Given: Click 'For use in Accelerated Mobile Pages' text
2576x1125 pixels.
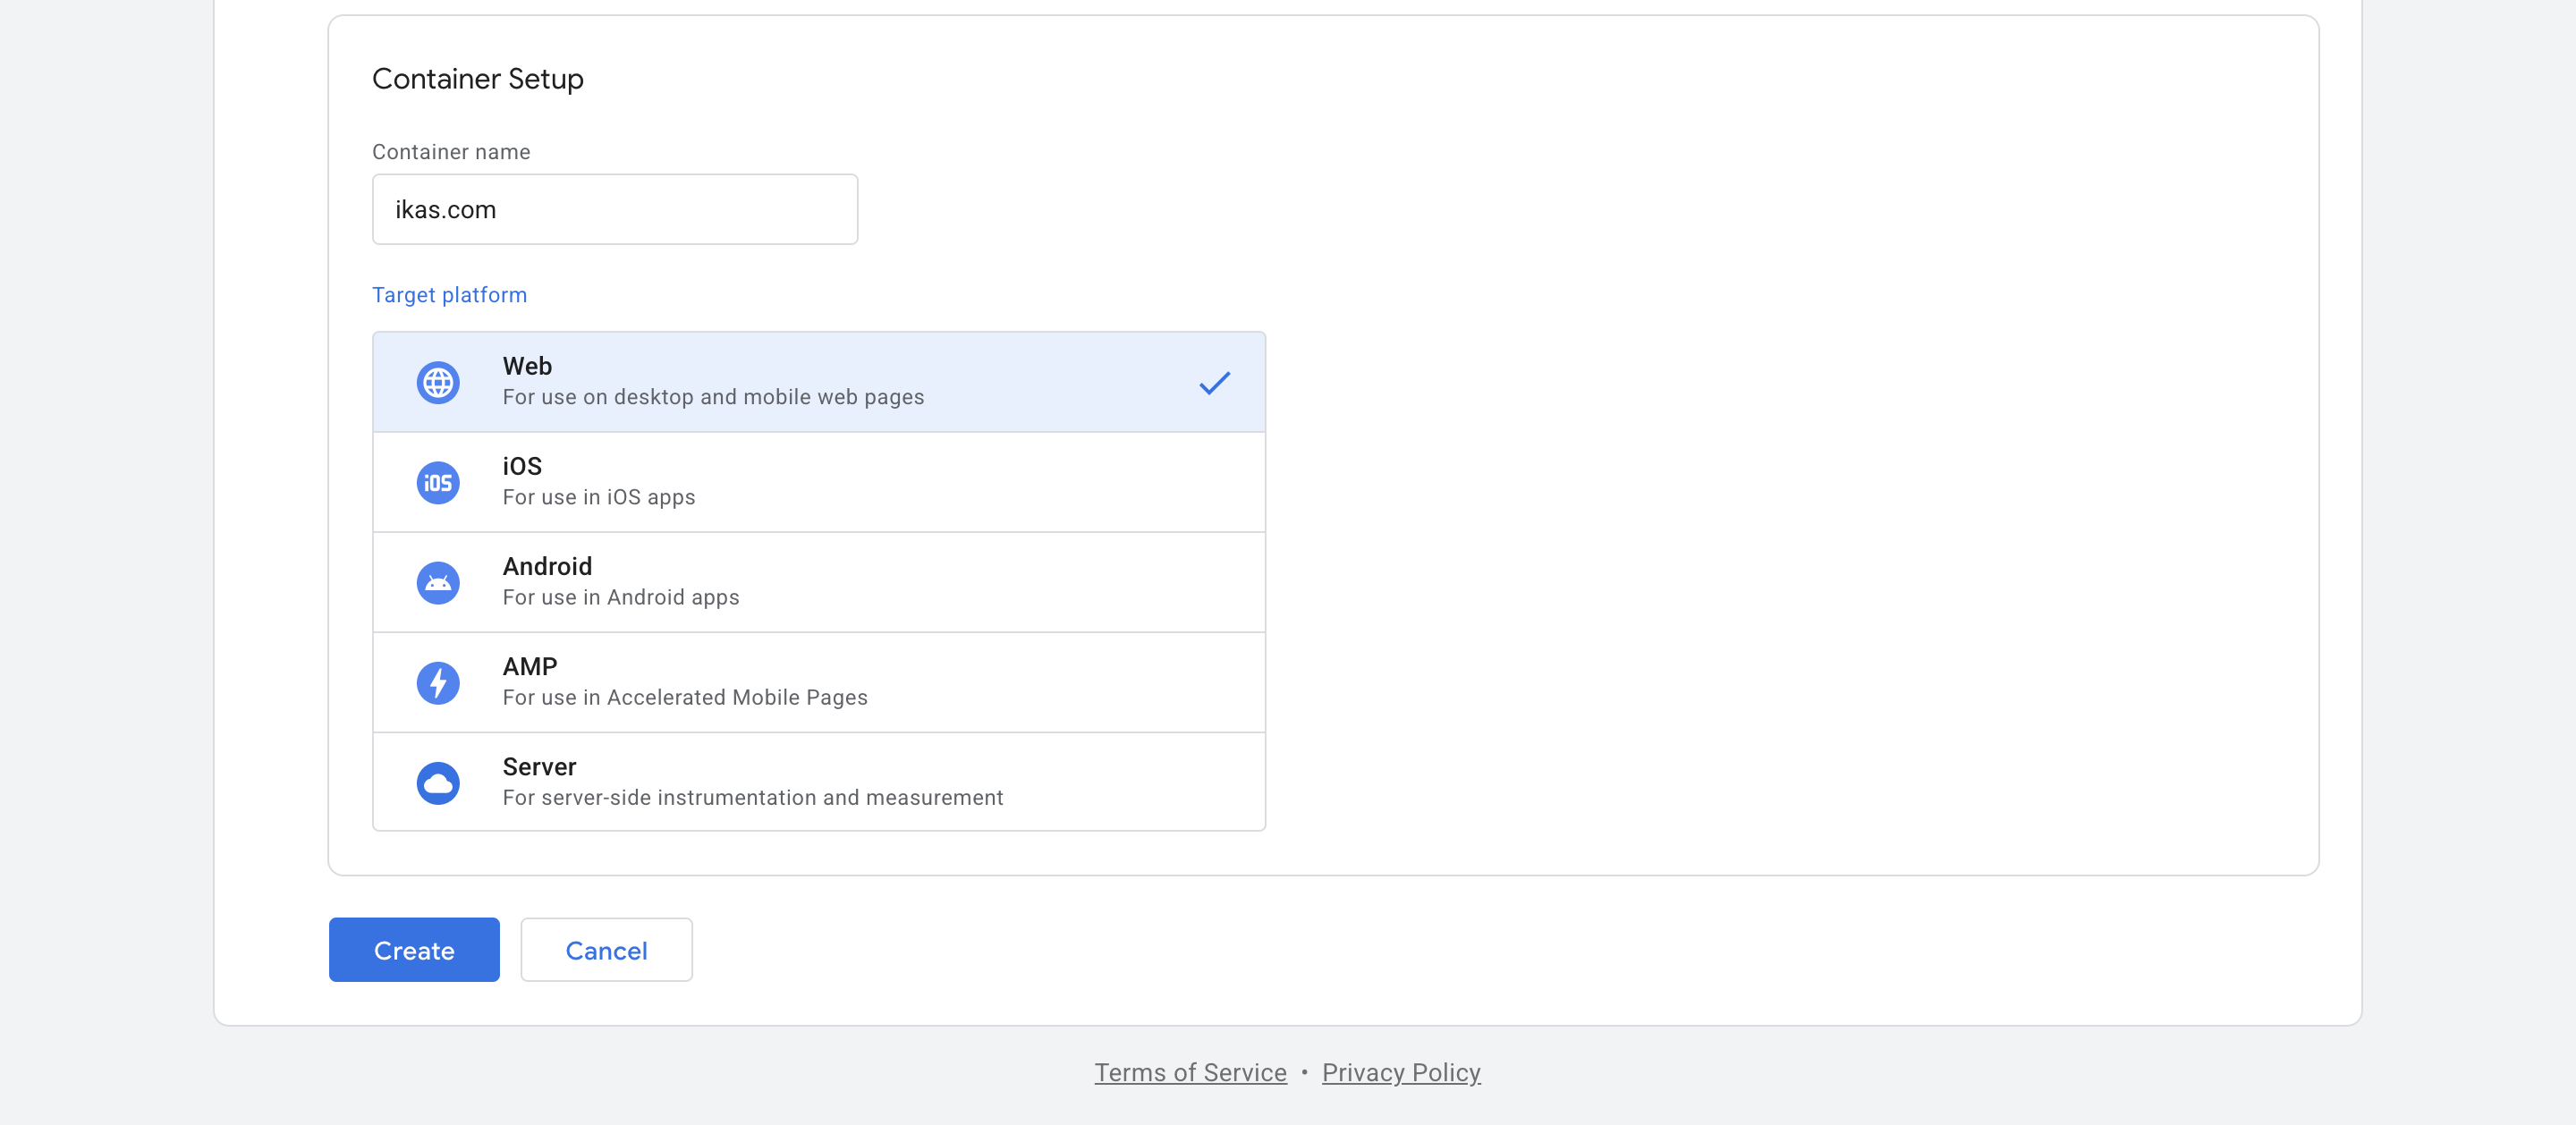Looking at the screenshot, I should (x=685, y=697).
